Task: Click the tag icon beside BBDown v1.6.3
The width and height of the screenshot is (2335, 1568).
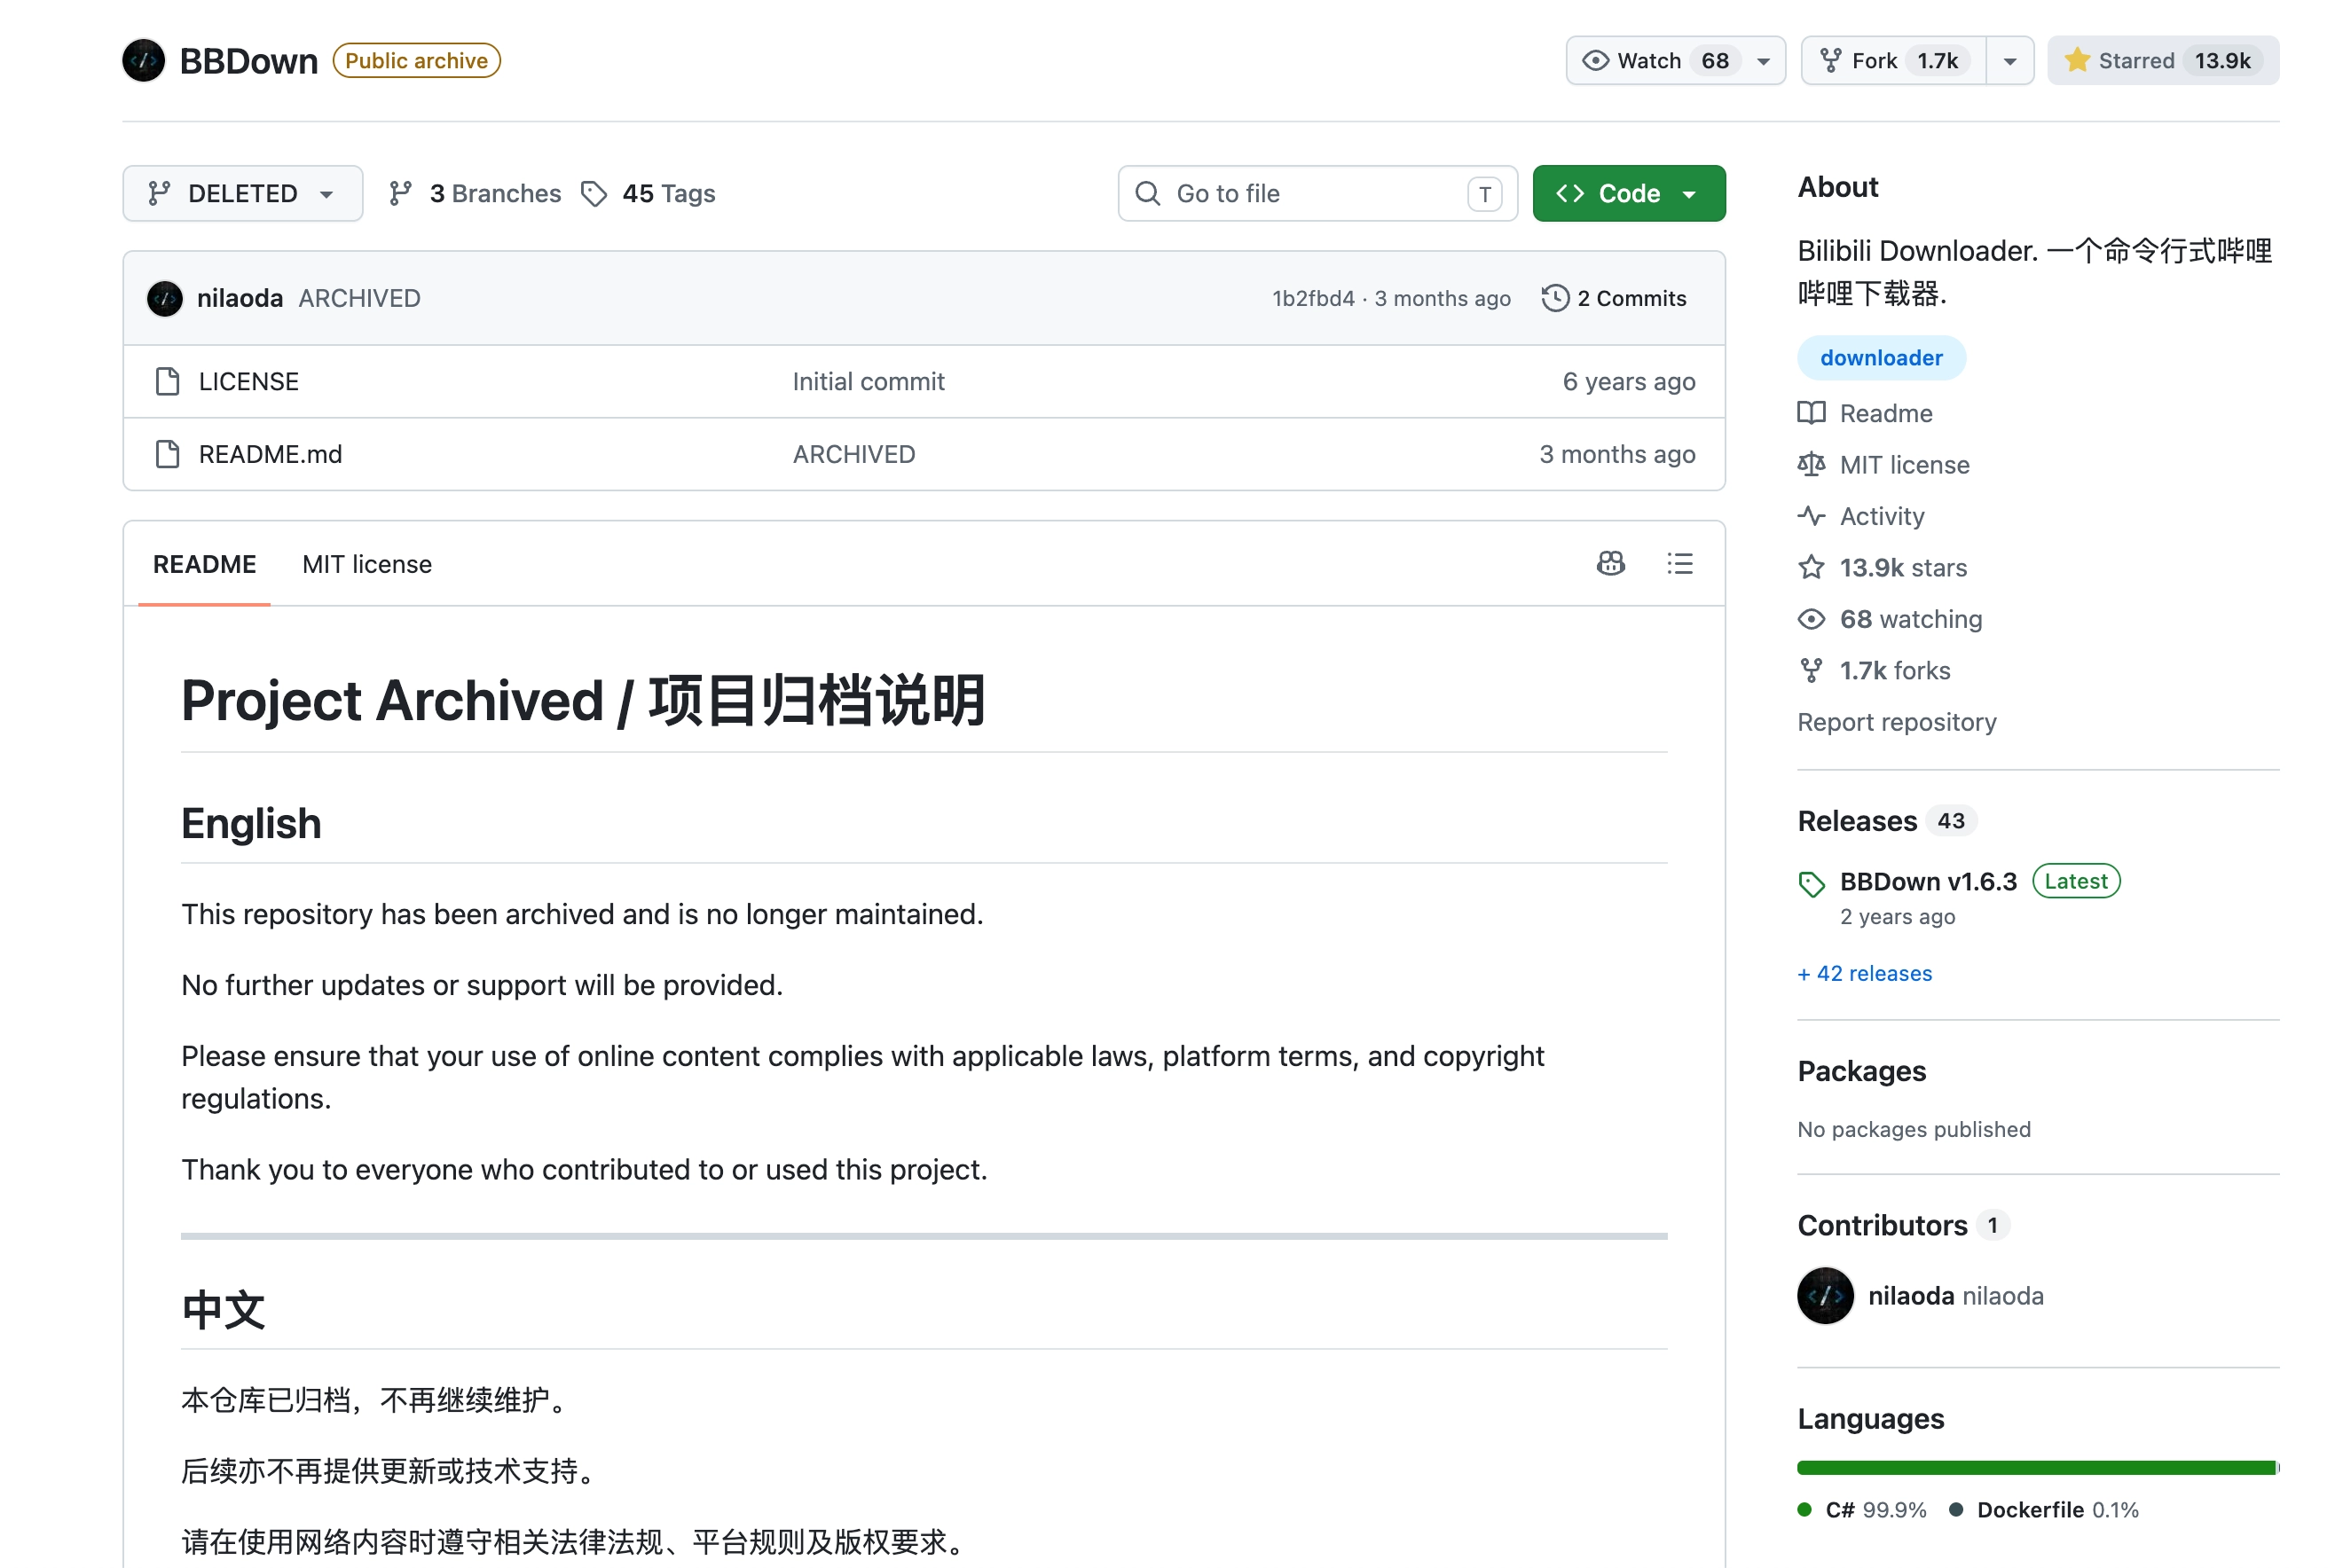Action: click(1811, 883)
